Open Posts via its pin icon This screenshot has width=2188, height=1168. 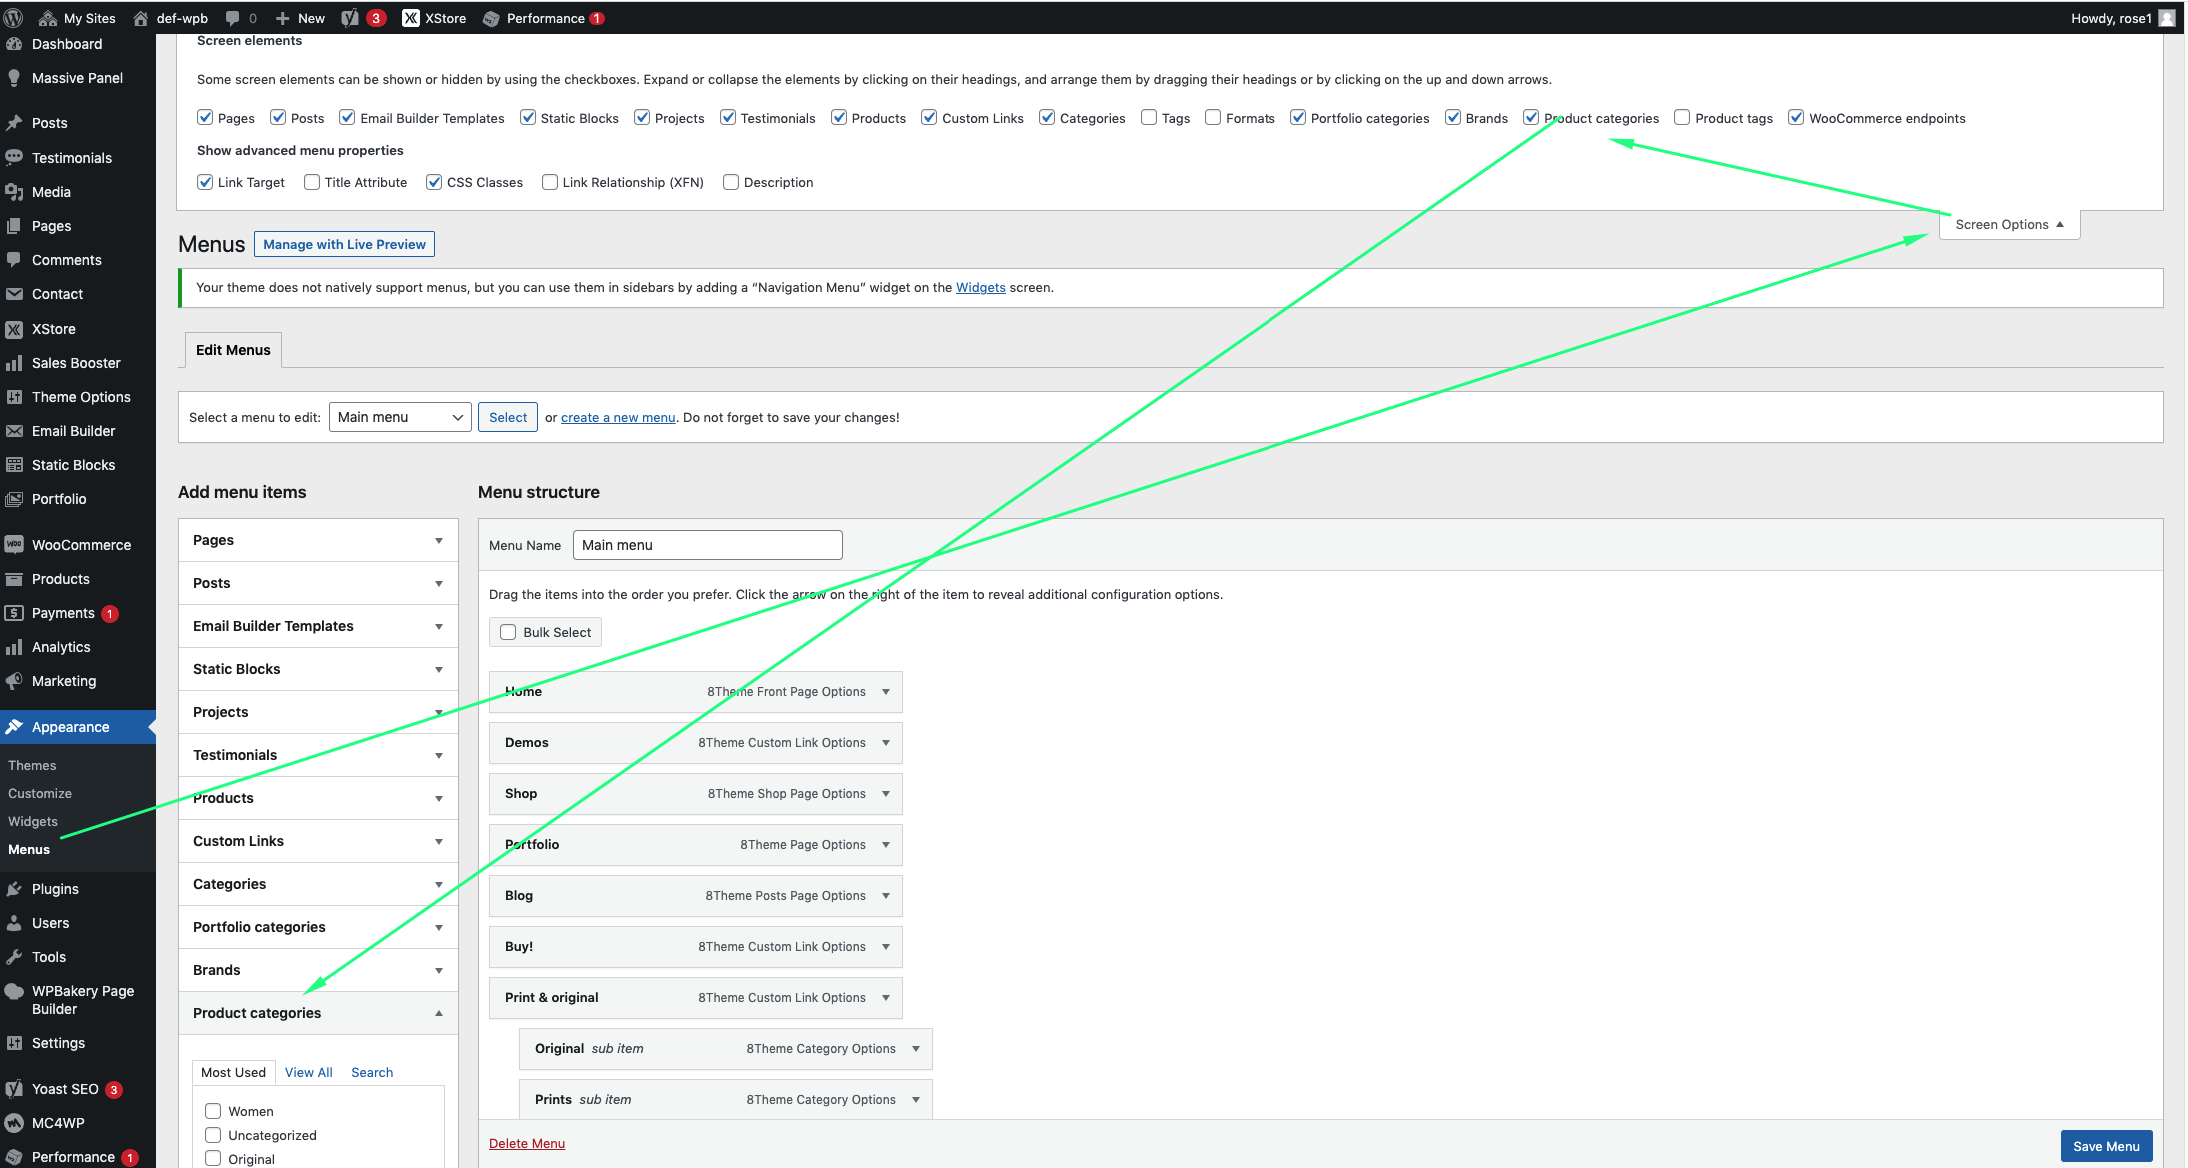pyautogui.click(x=14, y=123)
